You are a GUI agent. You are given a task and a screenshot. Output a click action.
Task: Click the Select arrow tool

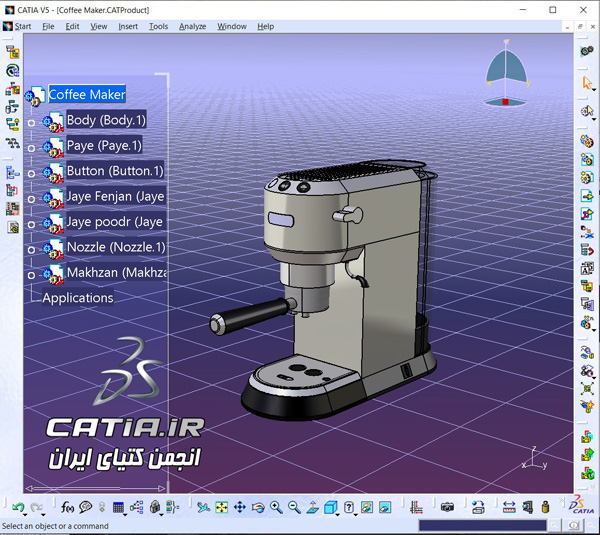(587, 83)
